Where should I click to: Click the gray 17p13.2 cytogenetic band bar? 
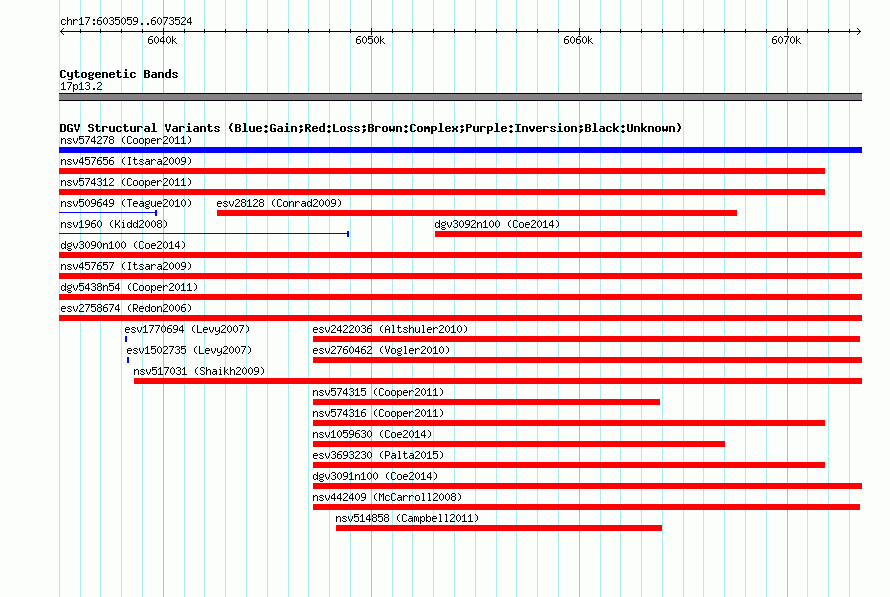pyautogui.click(x=460, y=97)
